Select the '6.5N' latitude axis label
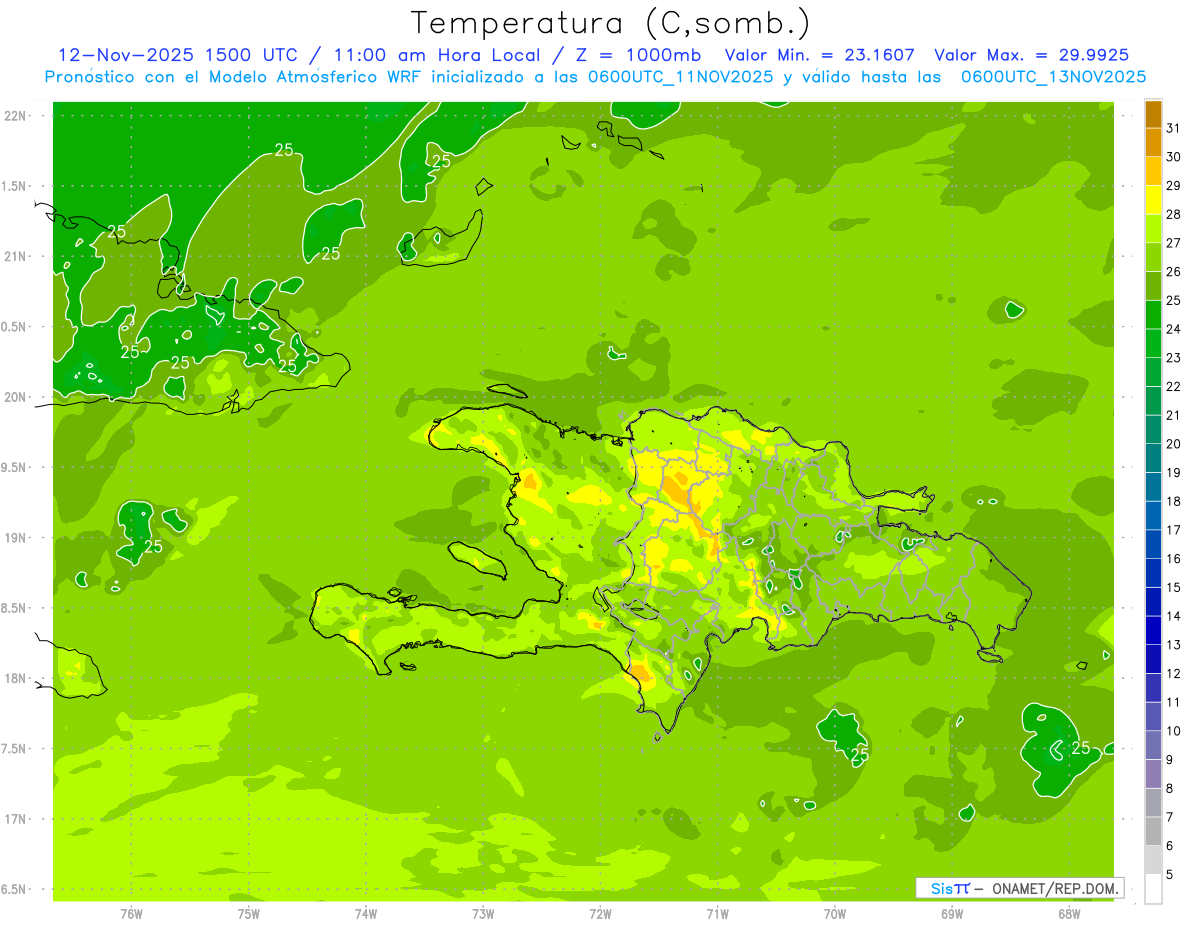Image resolution: width=1200 pixels, height=927 pixels. [x=14, y=889]
